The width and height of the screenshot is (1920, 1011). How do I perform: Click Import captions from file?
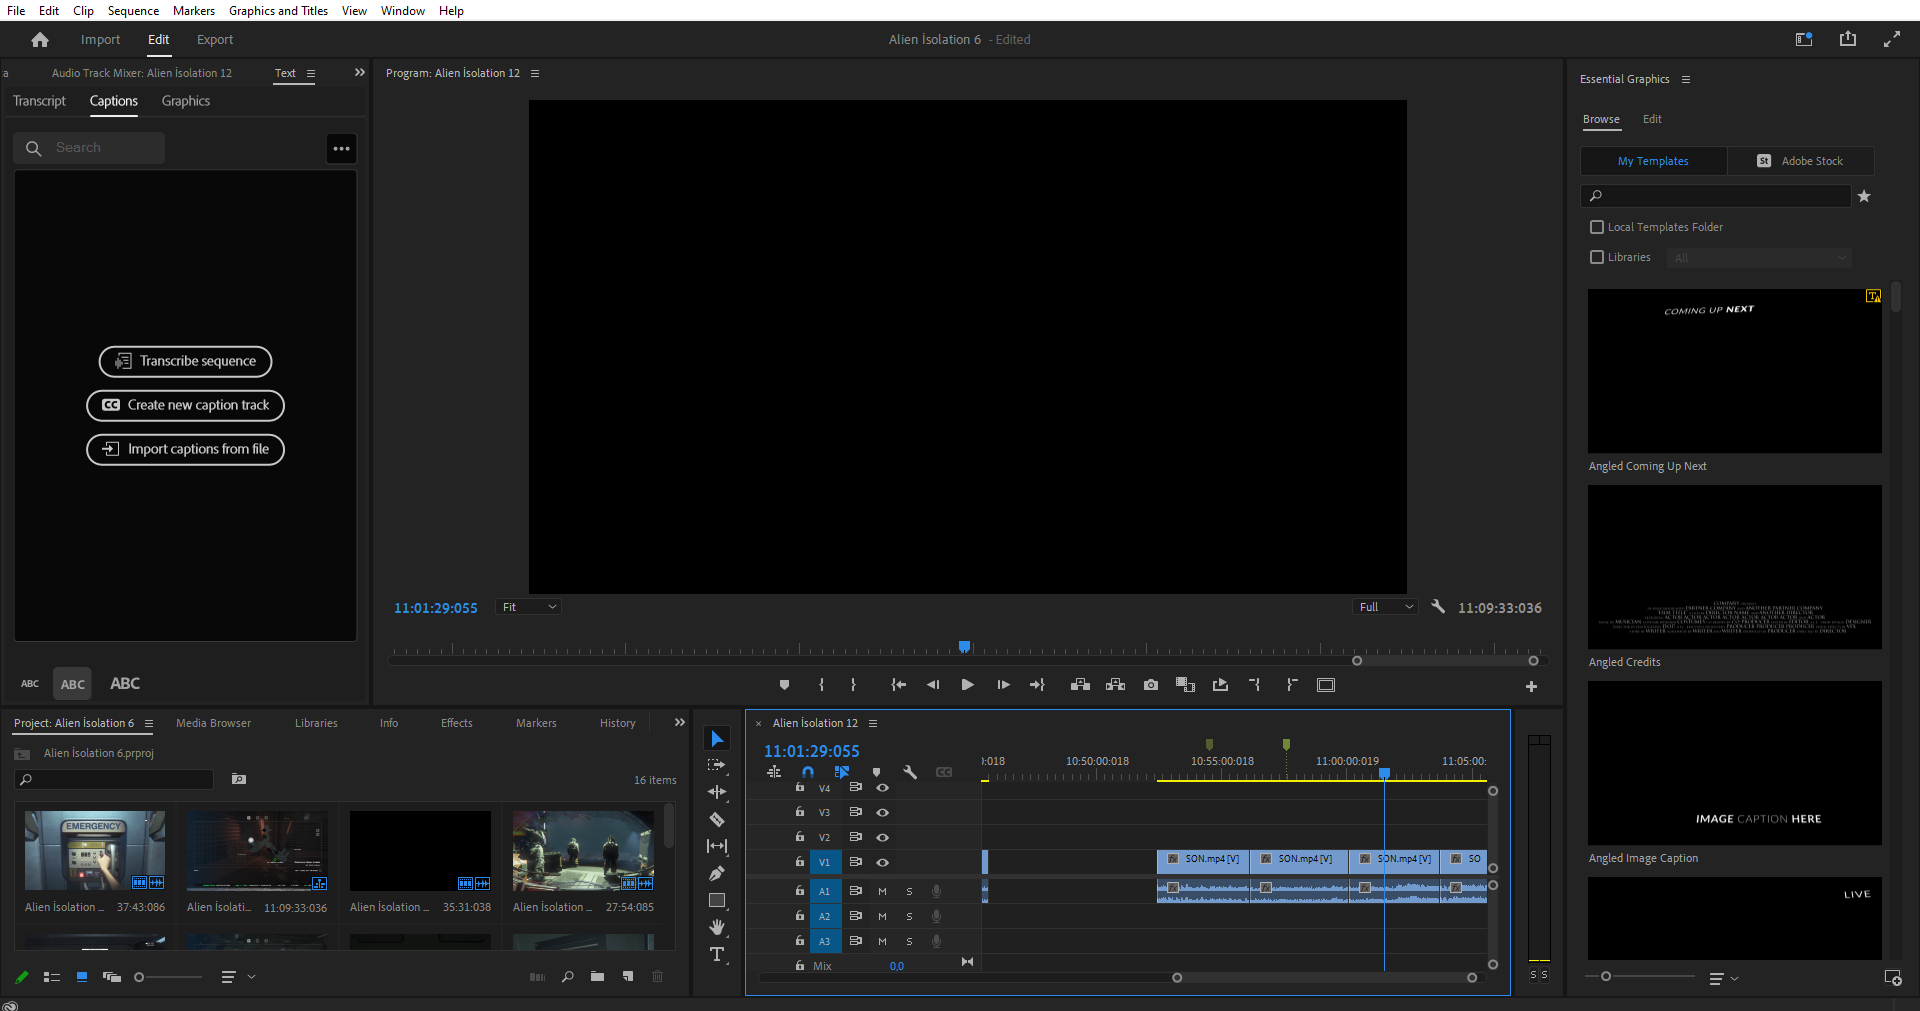(185, 450)
